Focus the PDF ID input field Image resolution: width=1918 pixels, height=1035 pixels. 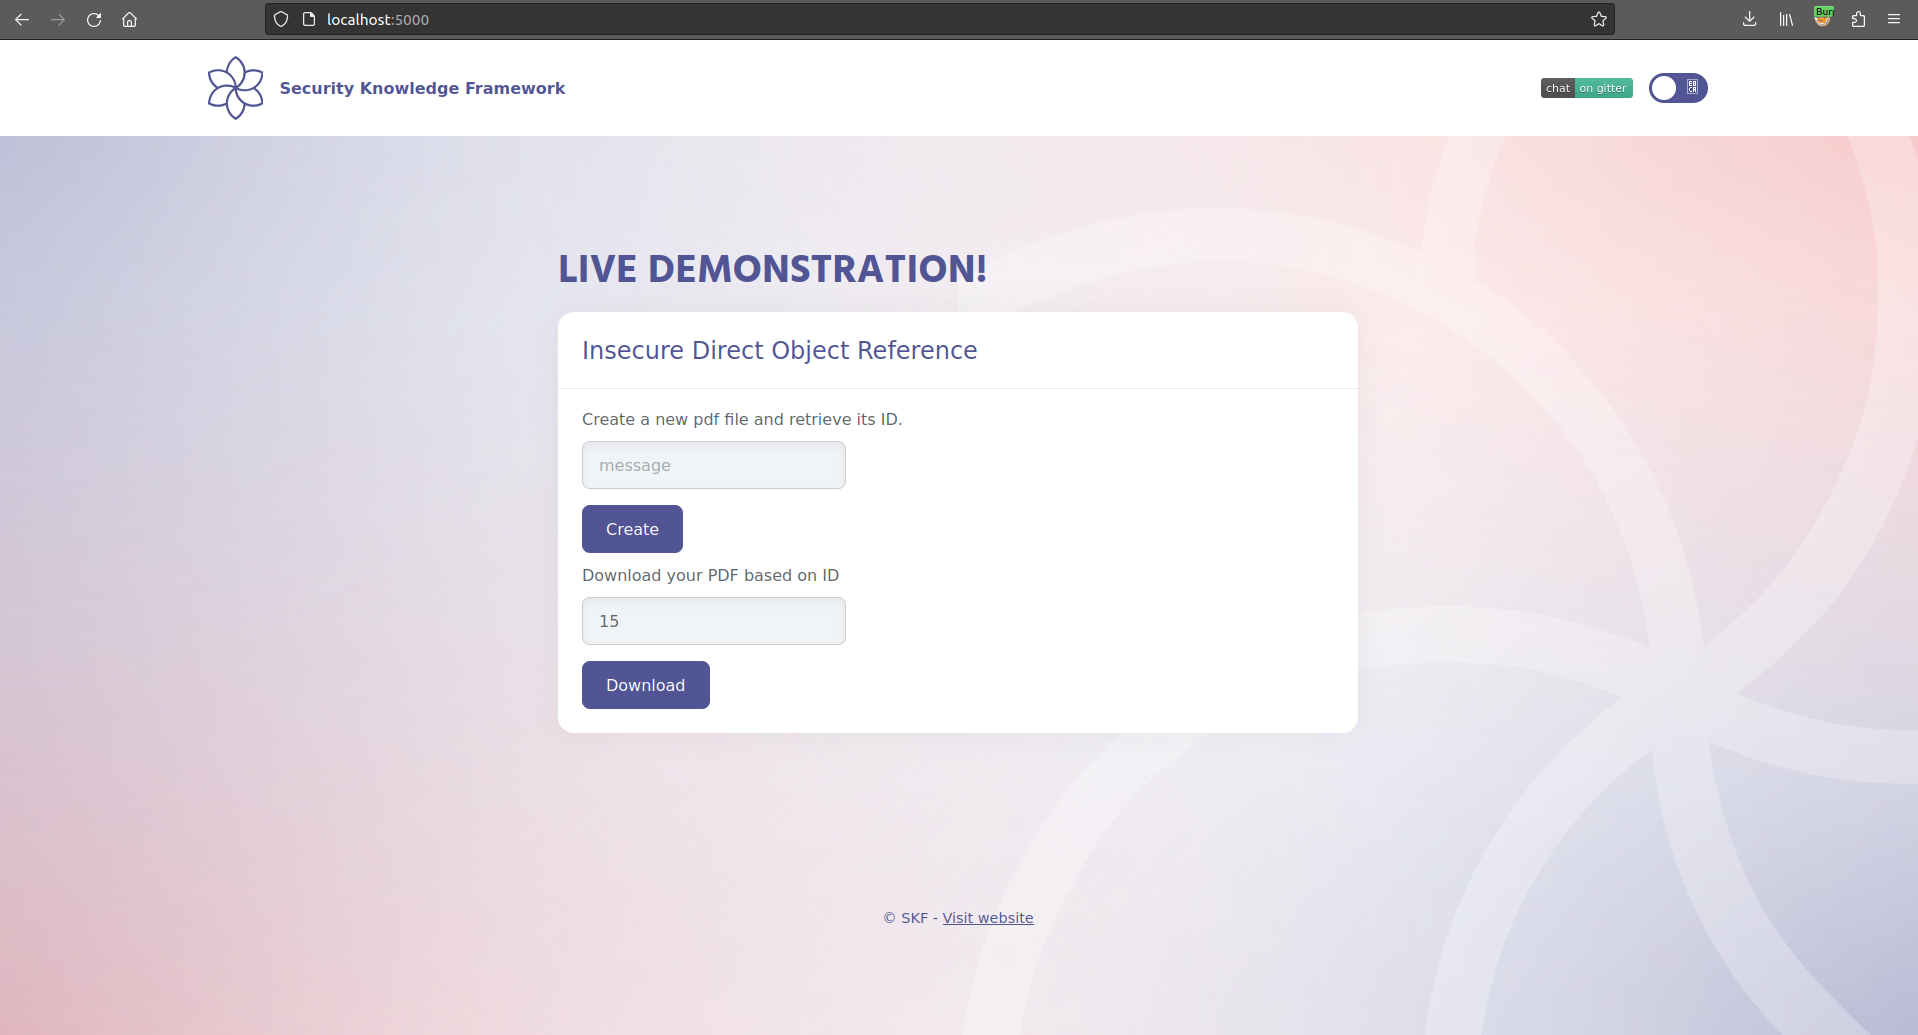tap(714, 621)
